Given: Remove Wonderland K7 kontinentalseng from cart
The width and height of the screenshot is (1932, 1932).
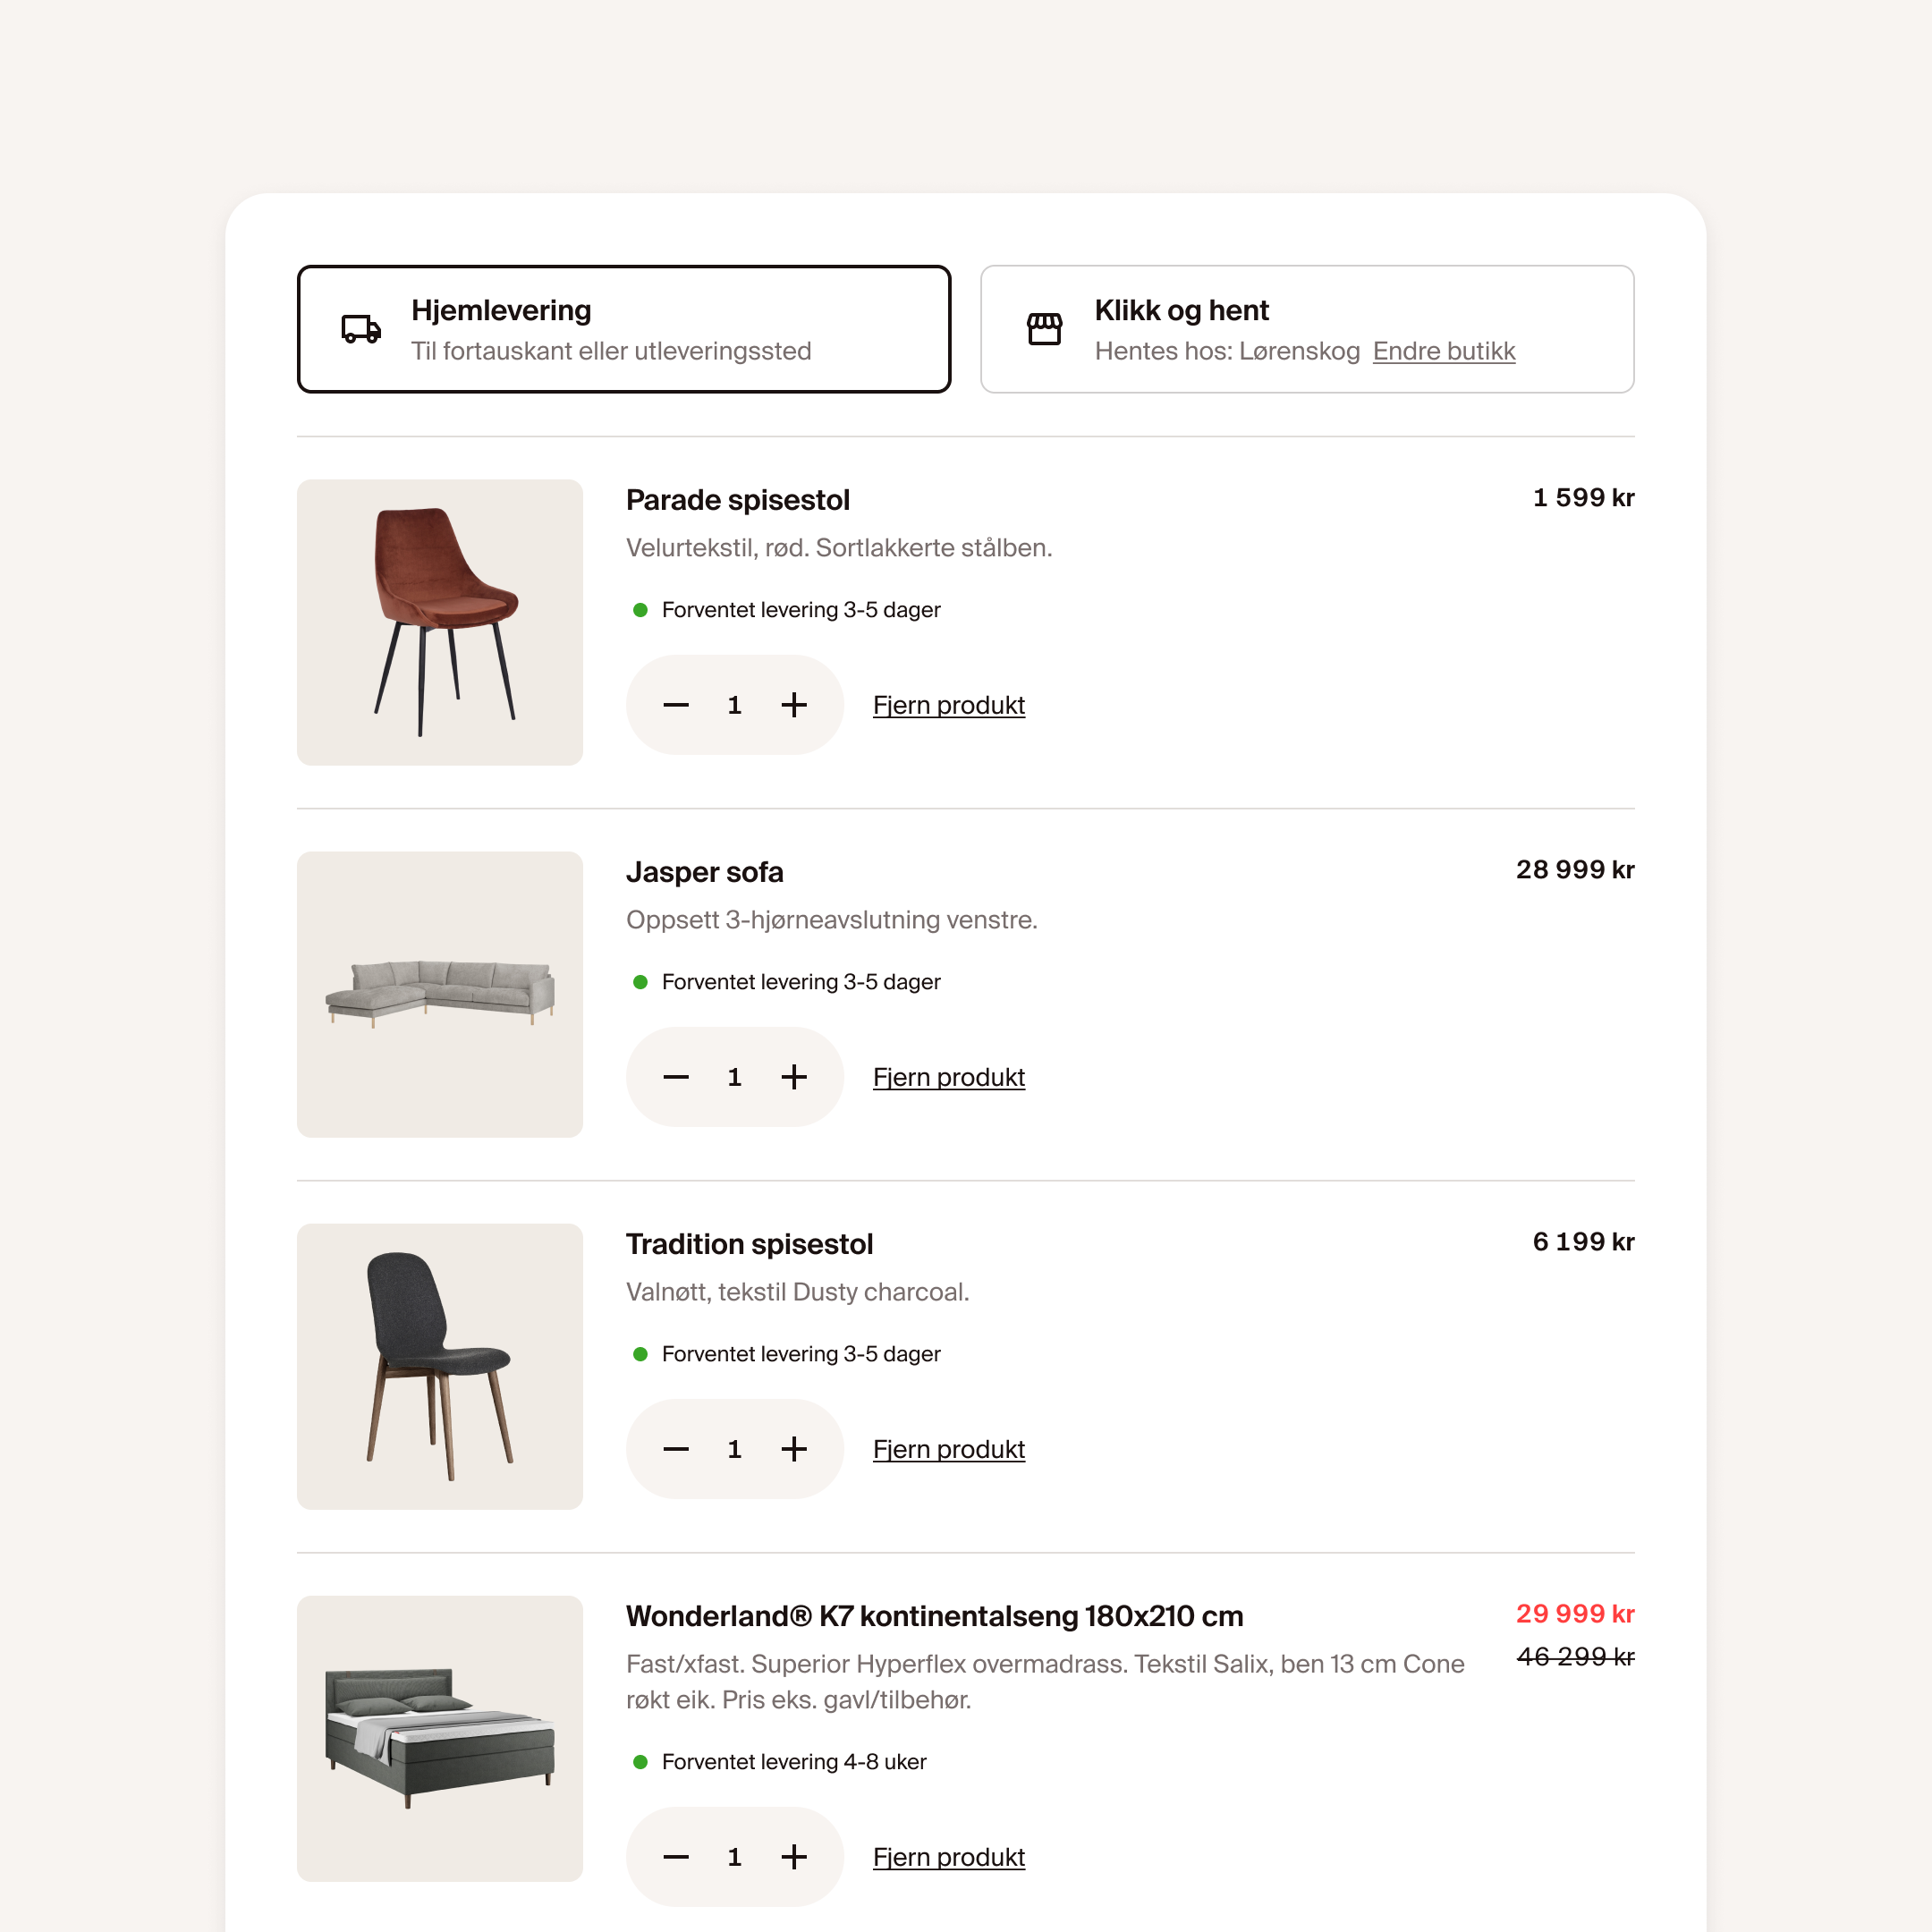Looking at the screenshot, I should 949,1857.
